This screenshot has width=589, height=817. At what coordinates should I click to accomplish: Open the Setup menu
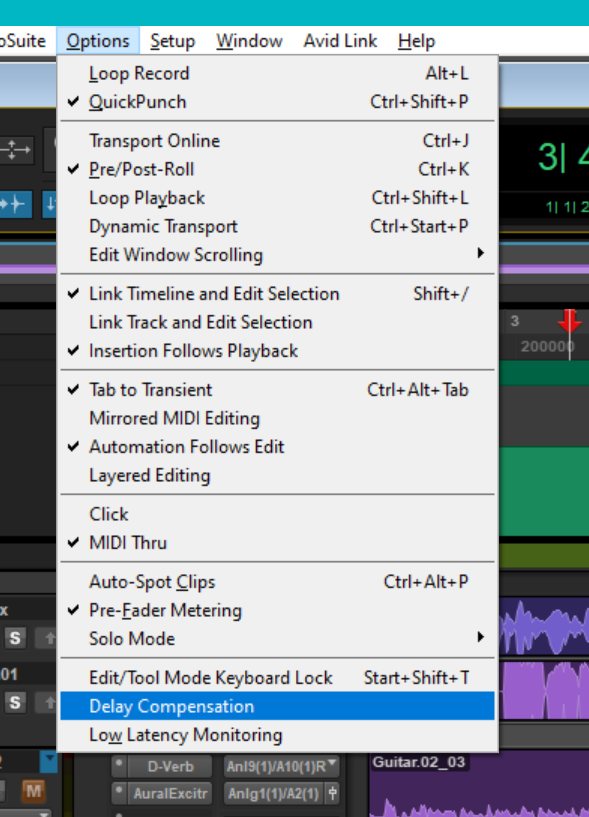(173, 41)
